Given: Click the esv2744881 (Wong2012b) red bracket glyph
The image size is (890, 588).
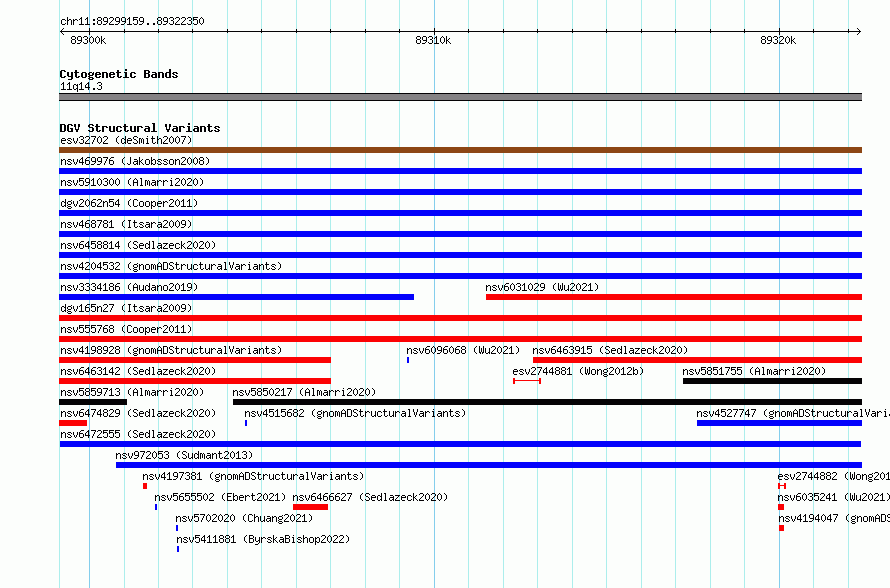Looking at the screenshot, I should point(527,381).
